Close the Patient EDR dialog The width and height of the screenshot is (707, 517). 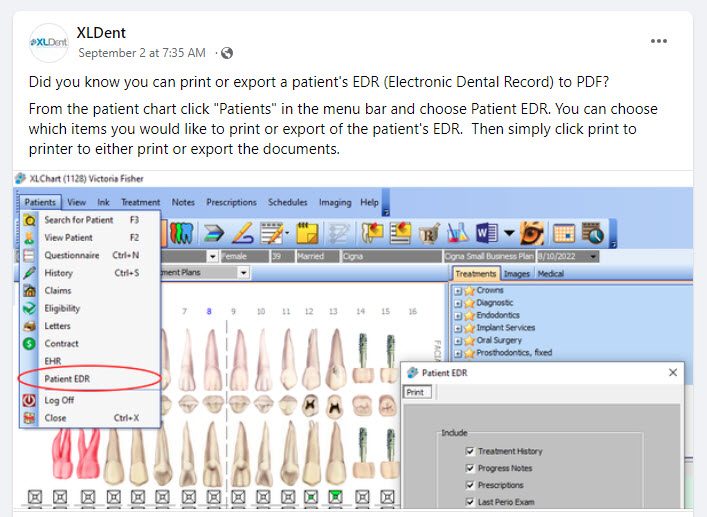(673, 372)
